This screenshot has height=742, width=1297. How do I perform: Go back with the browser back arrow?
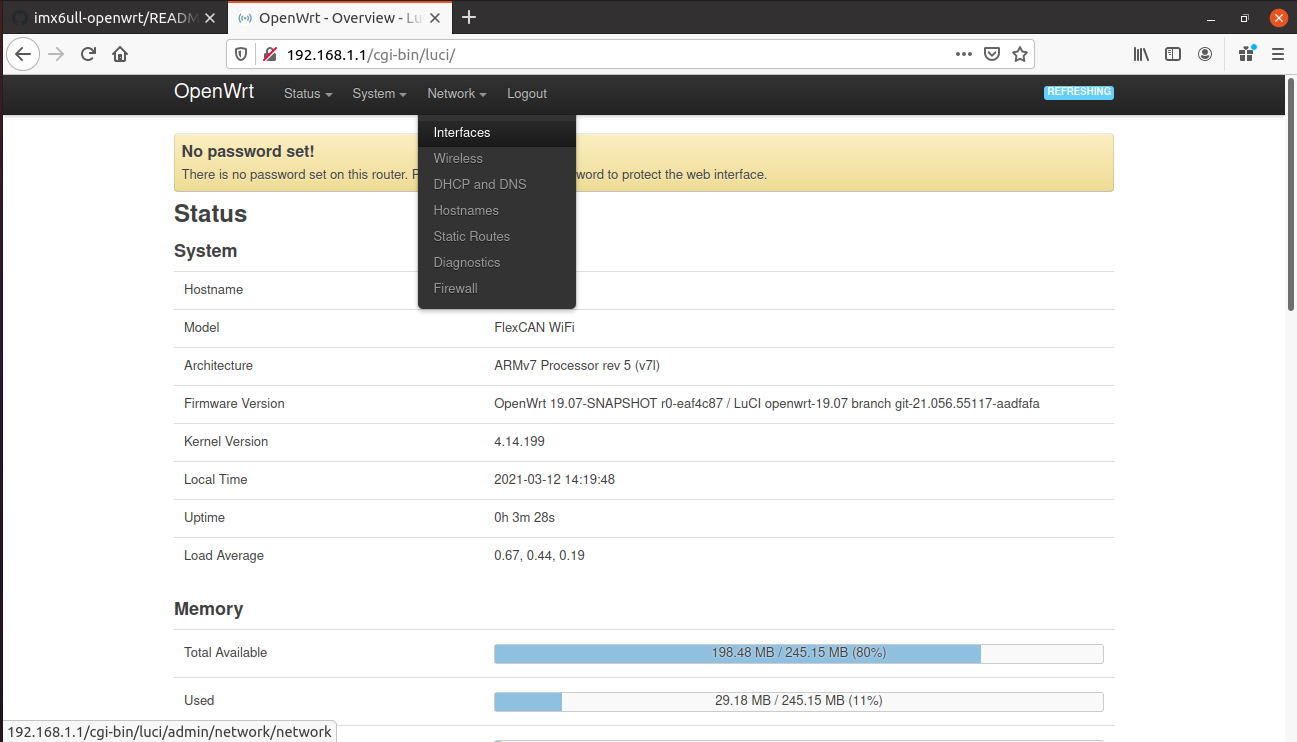point(22,54)
